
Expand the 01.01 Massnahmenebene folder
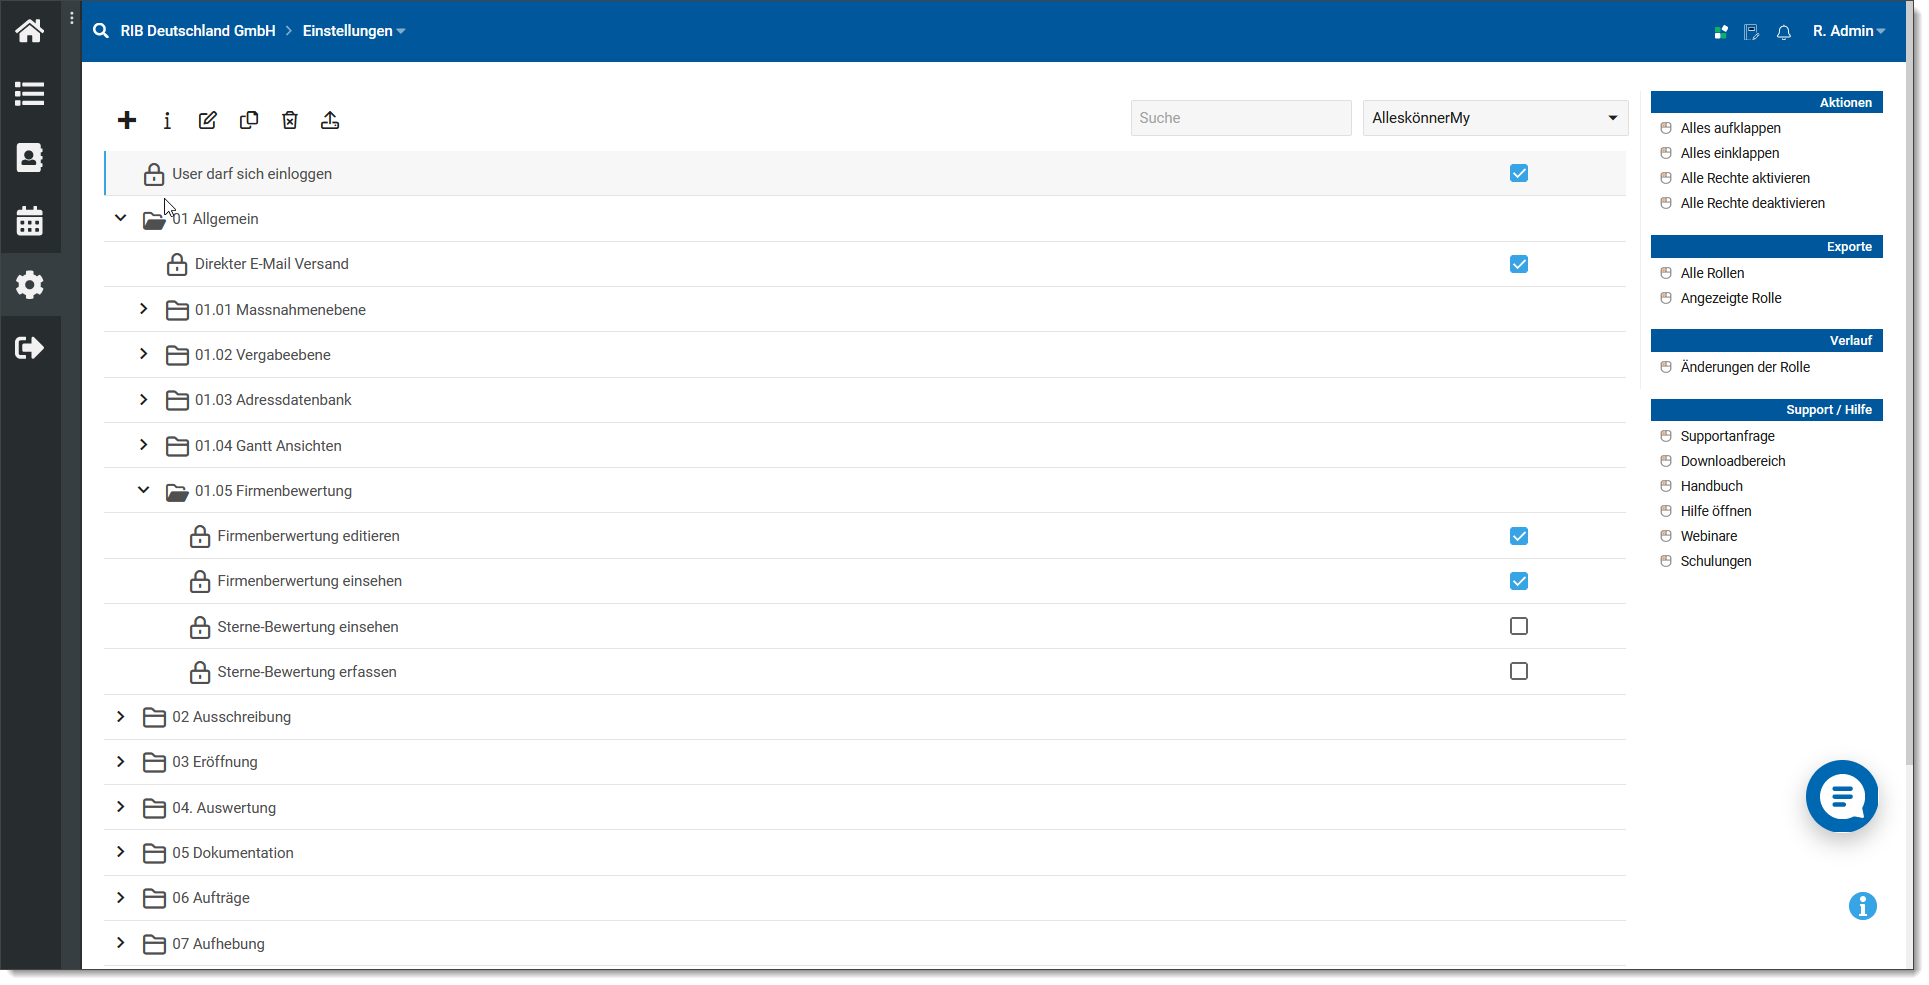tap(144, 309)
